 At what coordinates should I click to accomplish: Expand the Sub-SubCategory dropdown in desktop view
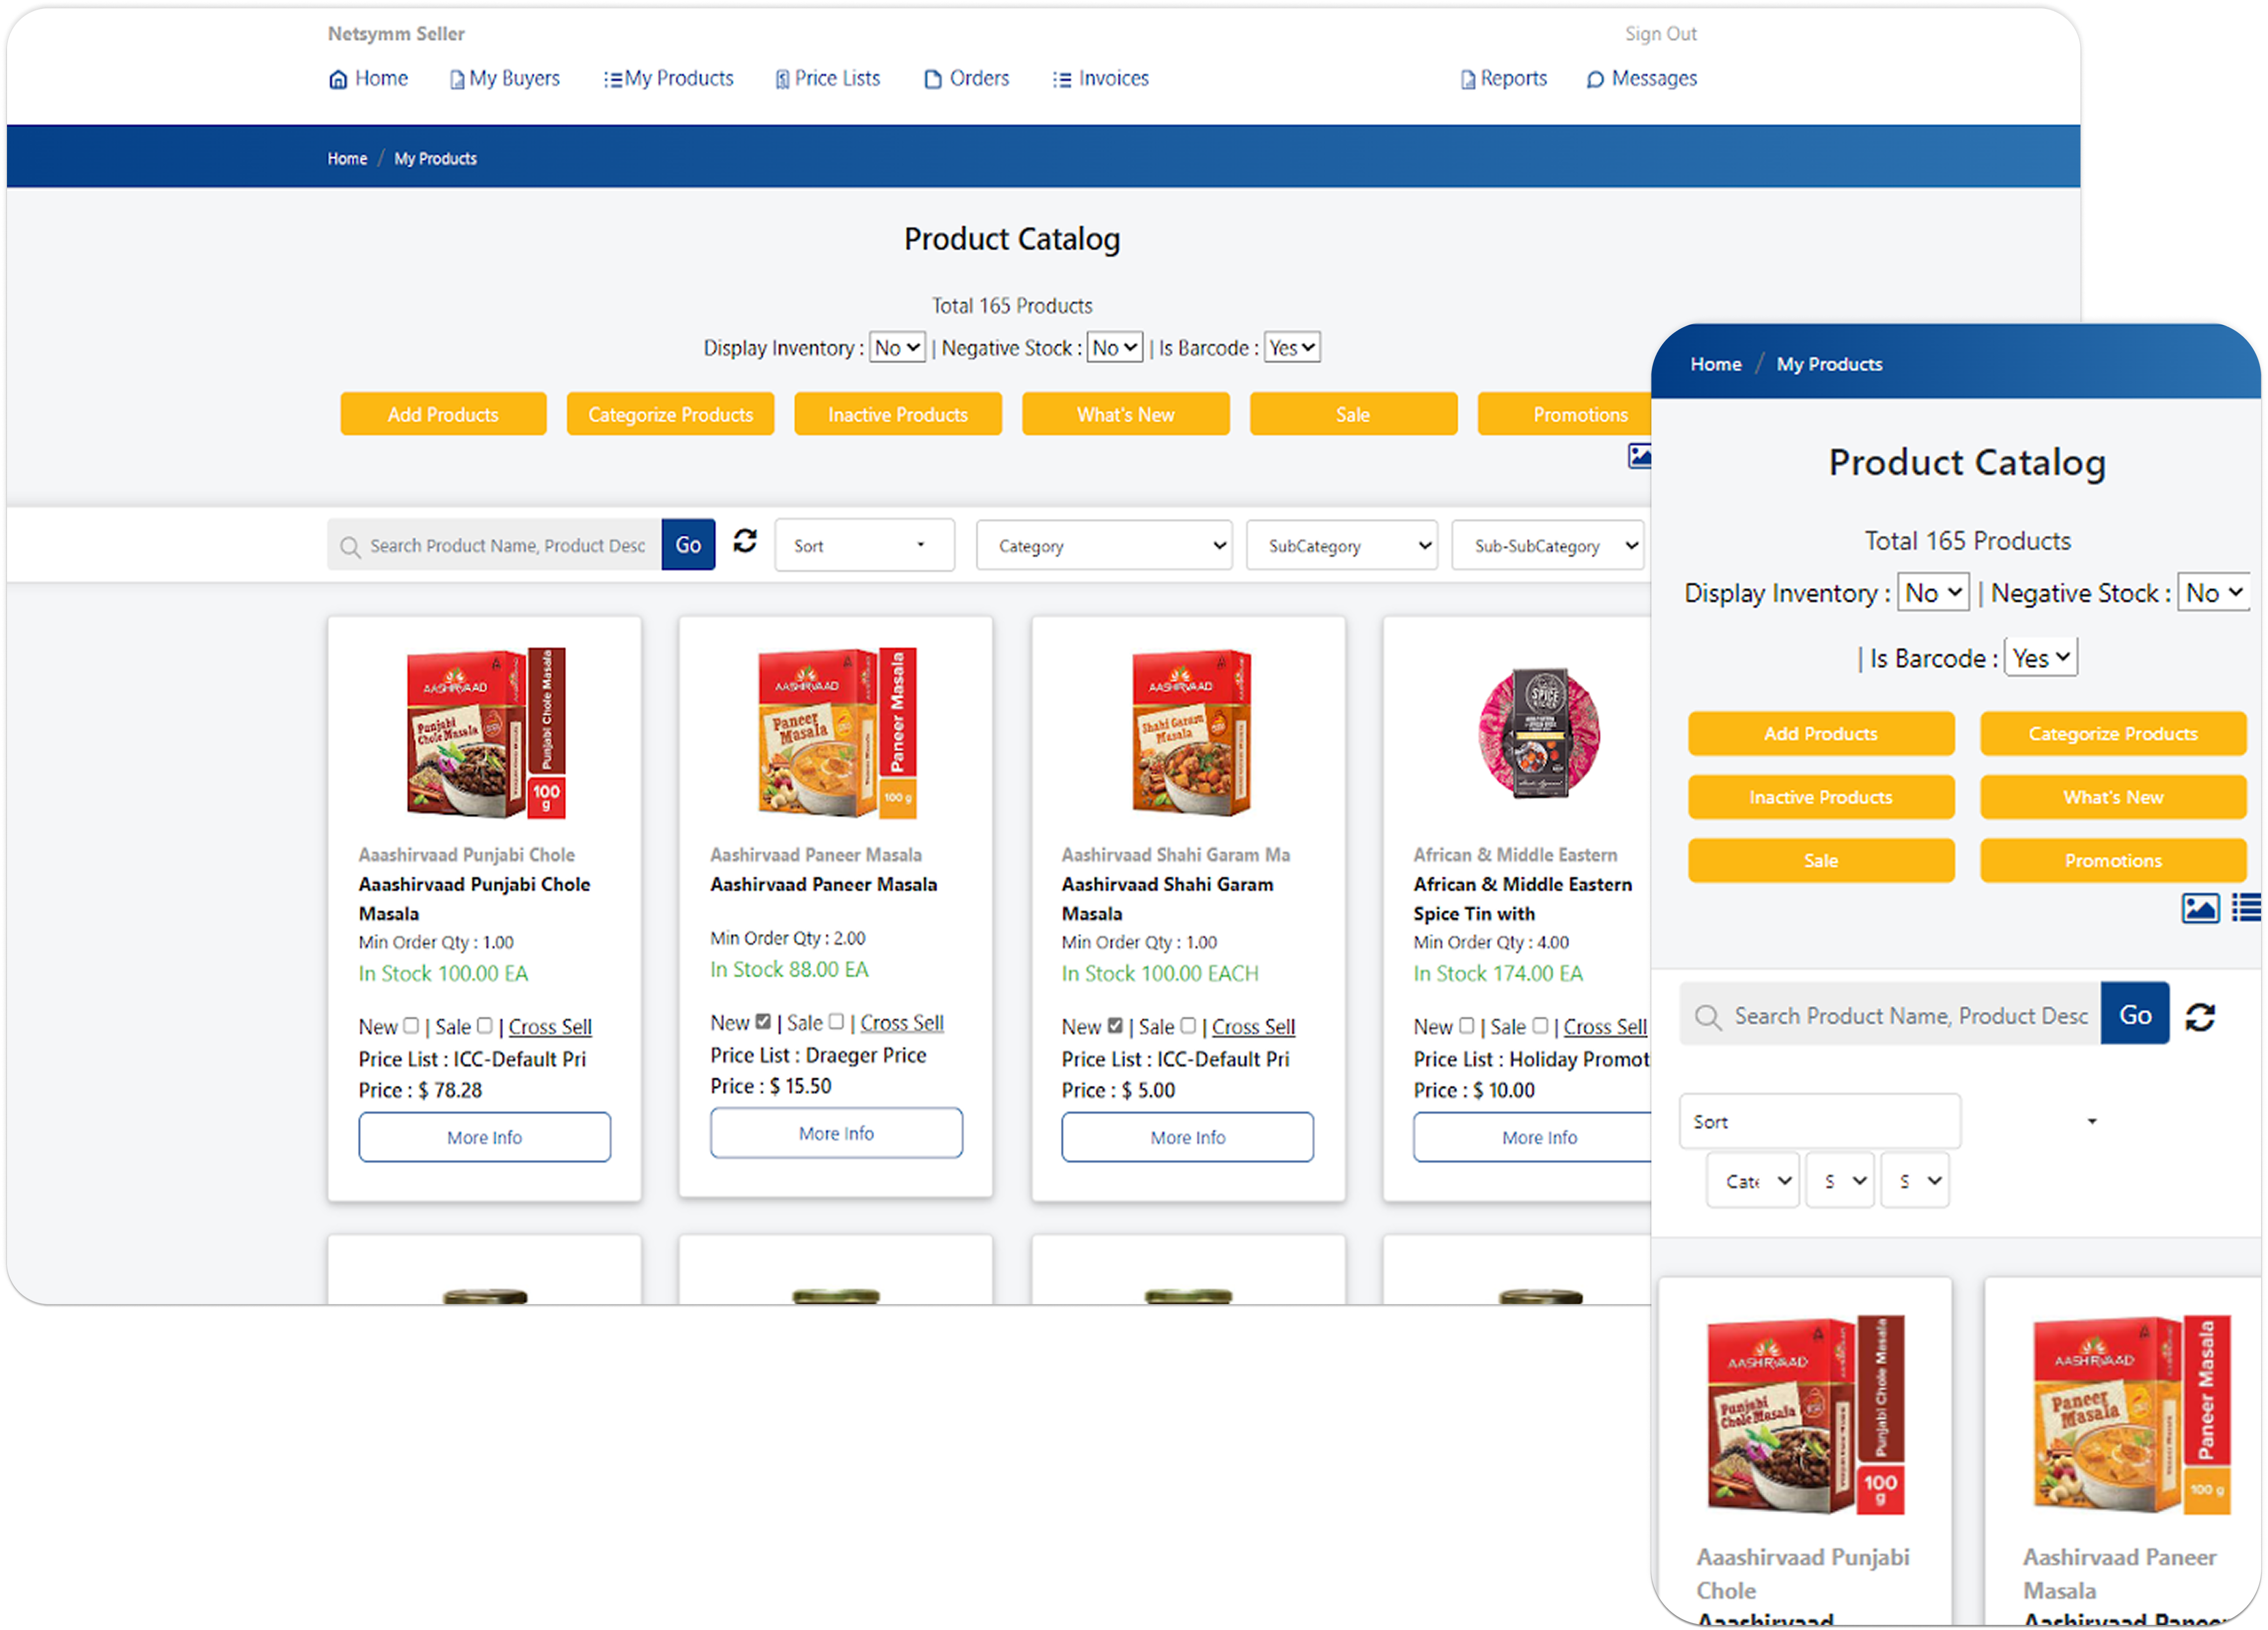pos(1548,545)
